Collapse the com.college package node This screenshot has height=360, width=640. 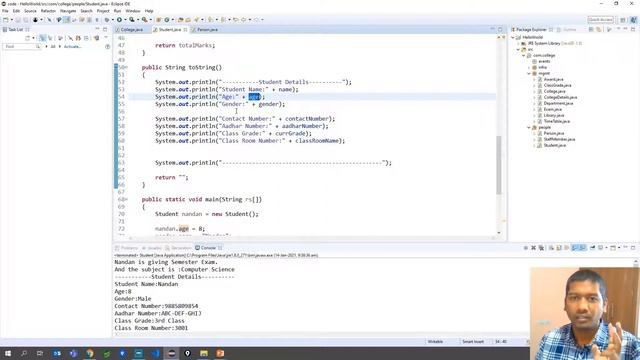coord(524,55)
